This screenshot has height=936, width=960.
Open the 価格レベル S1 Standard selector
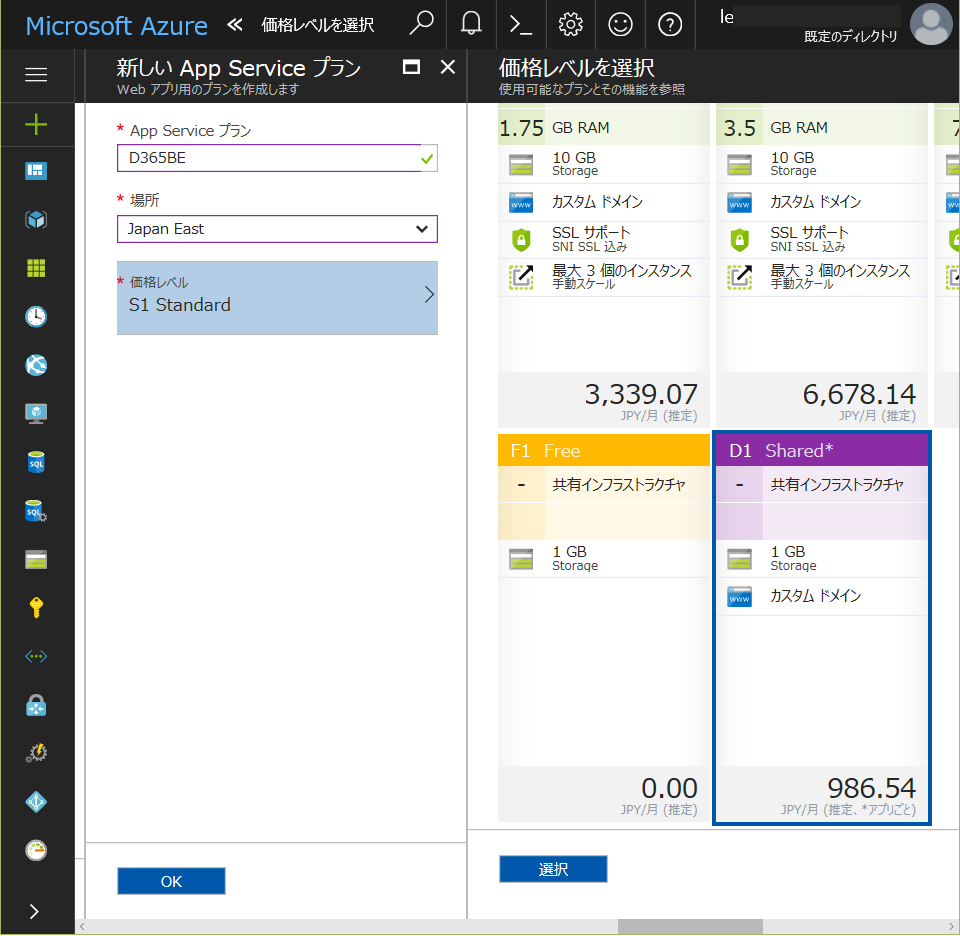277,298
